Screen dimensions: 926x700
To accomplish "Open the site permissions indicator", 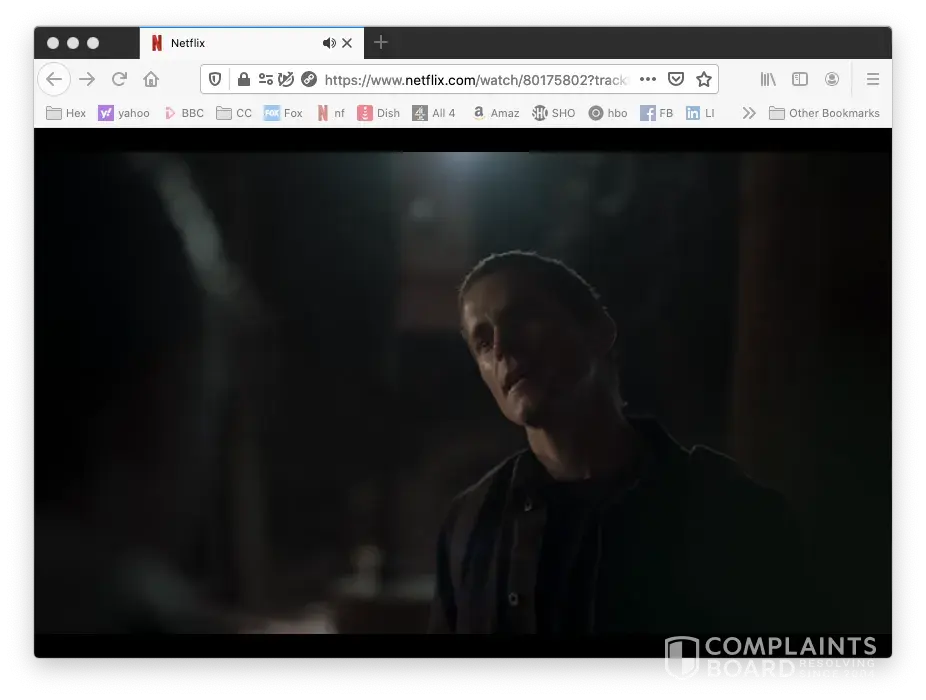I will [265, 79].
